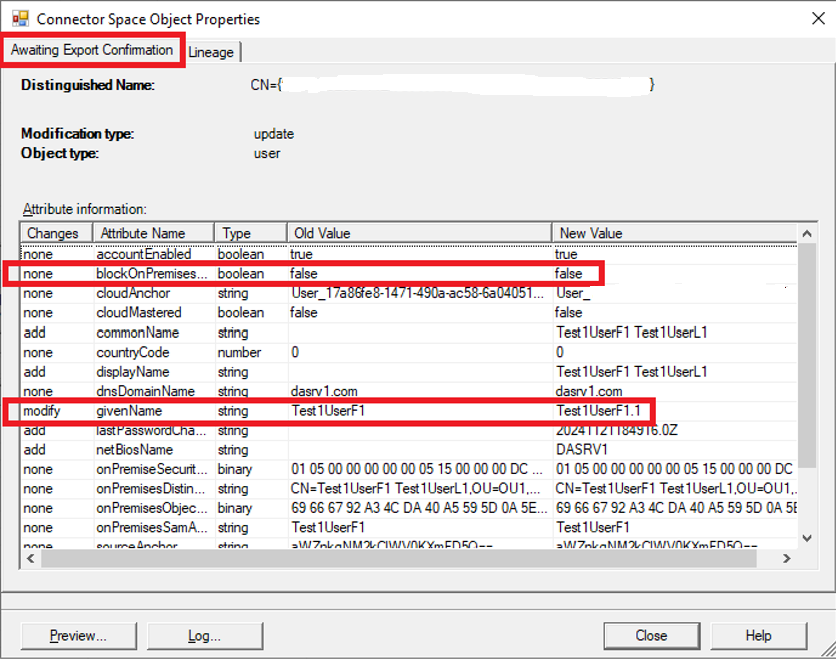Open the Lineage tab
Image resolution: width=836 pixels, height=660 pixels.
tap(211, 52)
